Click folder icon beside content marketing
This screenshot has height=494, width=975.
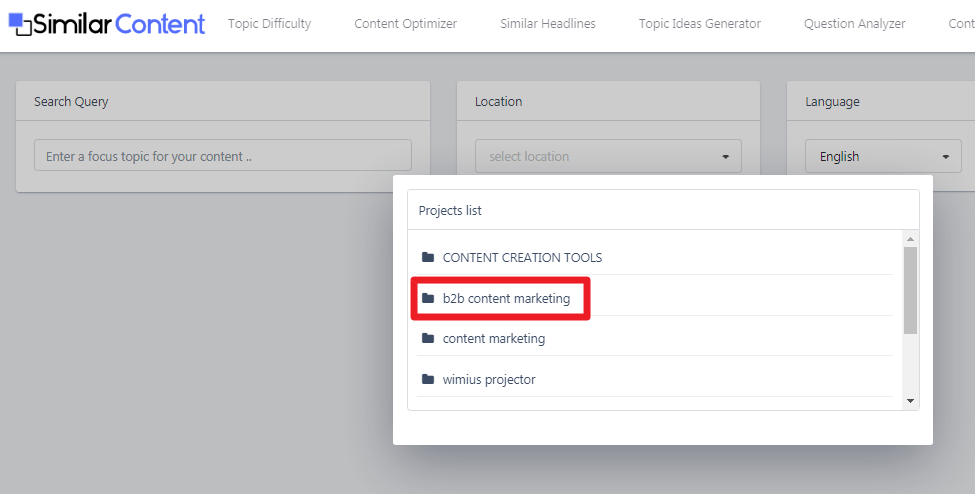428,338
